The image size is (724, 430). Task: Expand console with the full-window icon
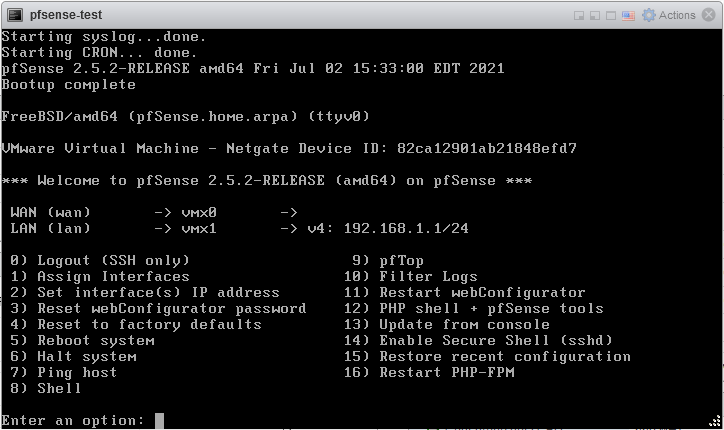[x=611, y=15]
